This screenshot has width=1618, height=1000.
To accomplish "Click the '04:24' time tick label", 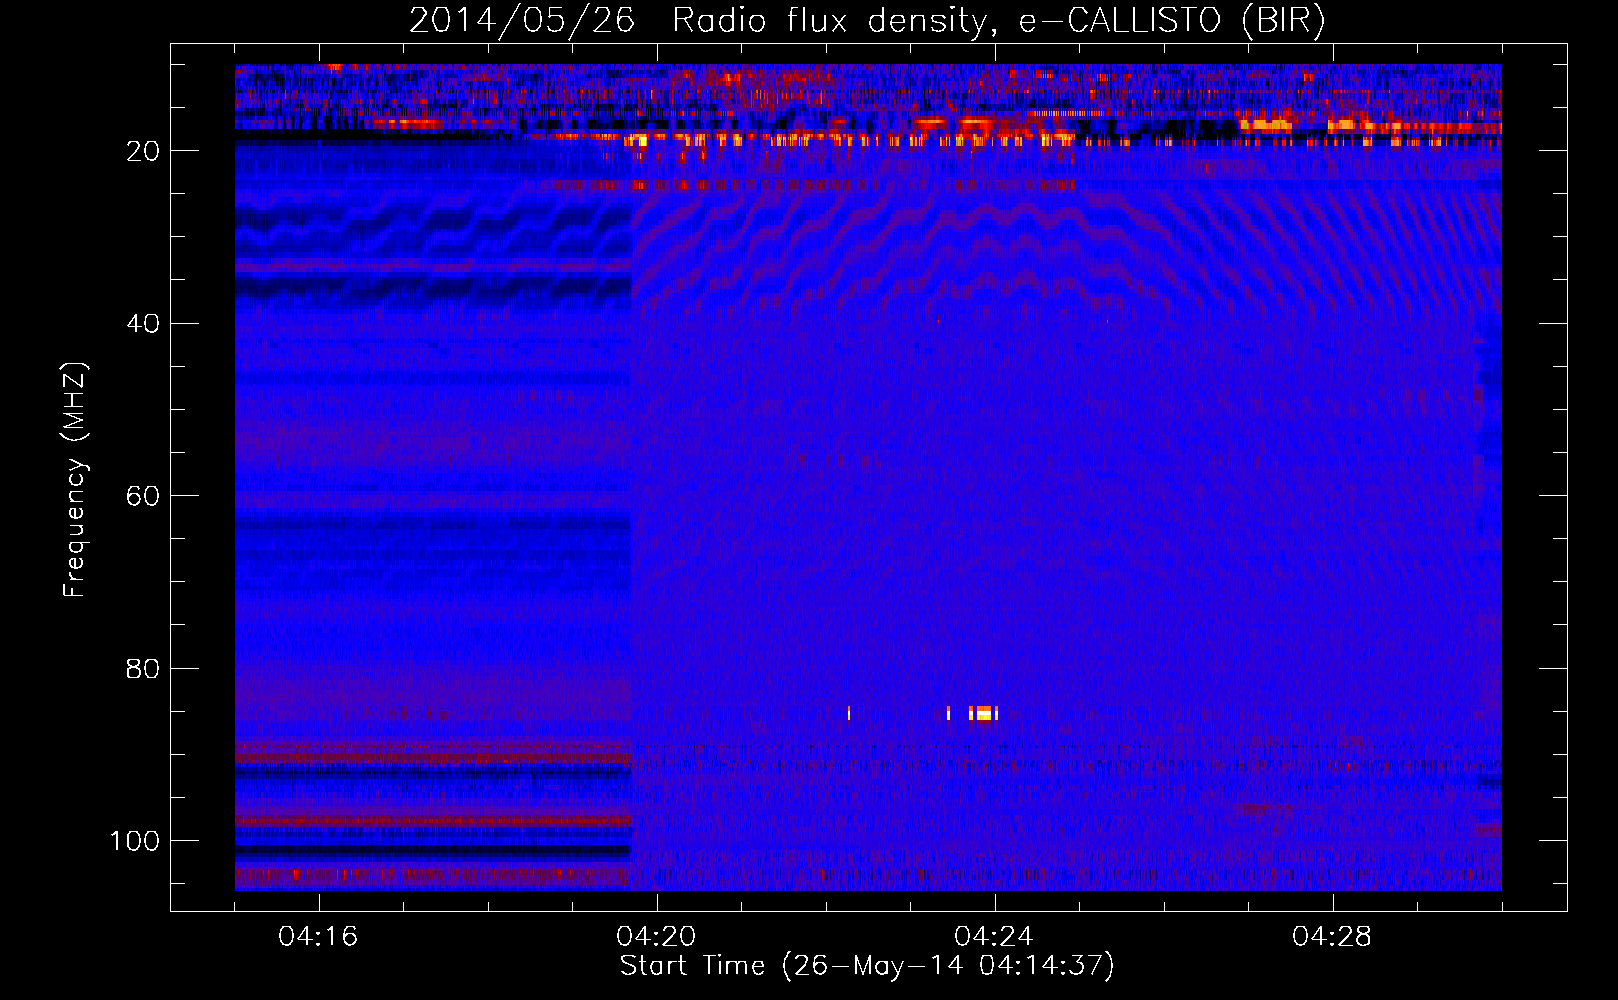I will 994,937.
